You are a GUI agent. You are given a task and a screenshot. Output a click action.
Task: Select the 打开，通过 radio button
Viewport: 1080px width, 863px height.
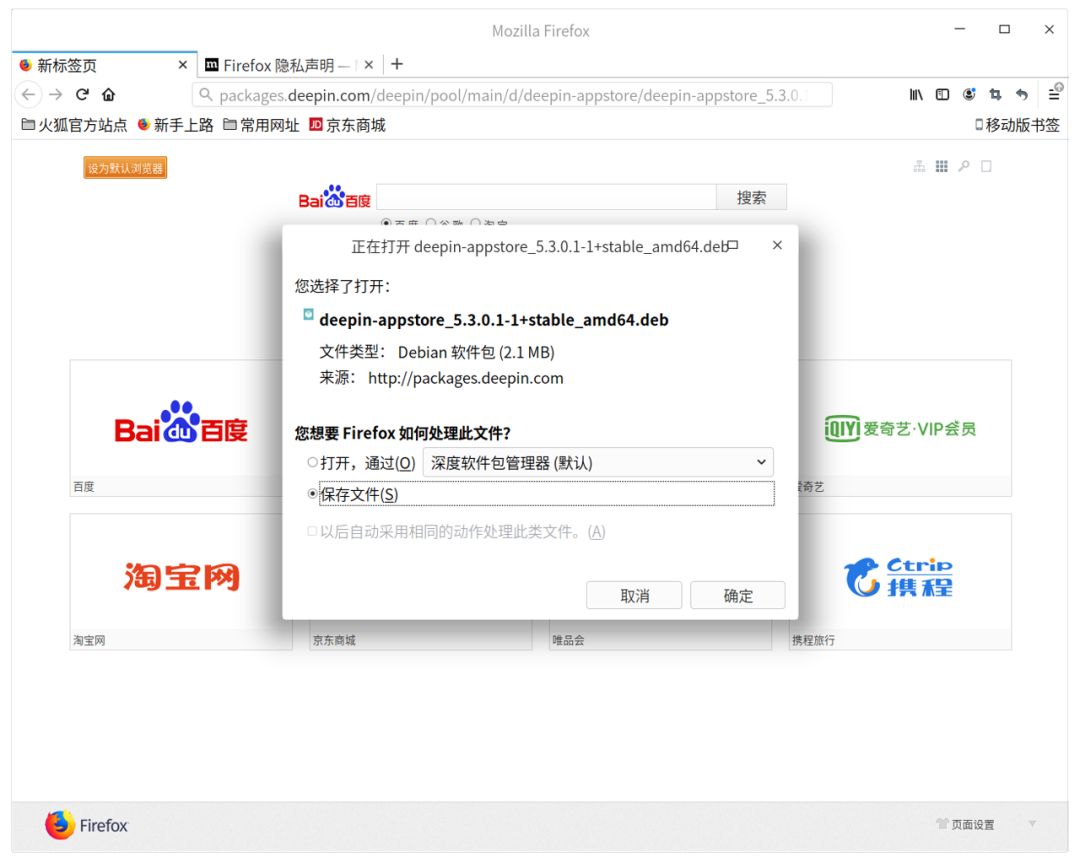(312, 462)
